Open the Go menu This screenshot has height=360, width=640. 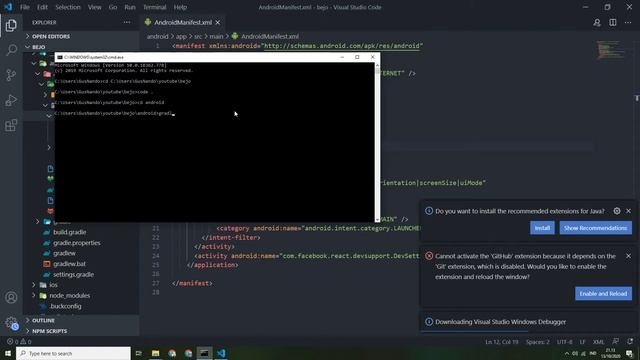point(113,7)
